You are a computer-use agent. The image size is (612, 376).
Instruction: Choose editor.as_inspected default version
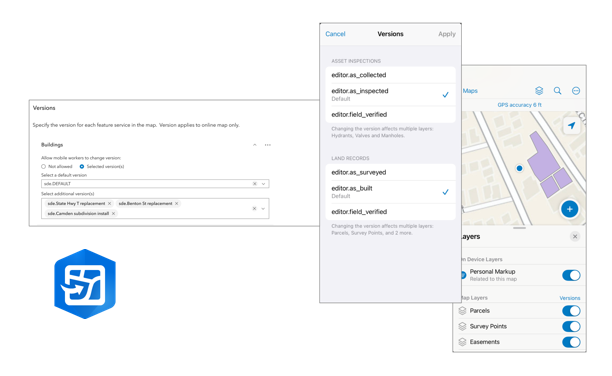[x=390, y=94]
